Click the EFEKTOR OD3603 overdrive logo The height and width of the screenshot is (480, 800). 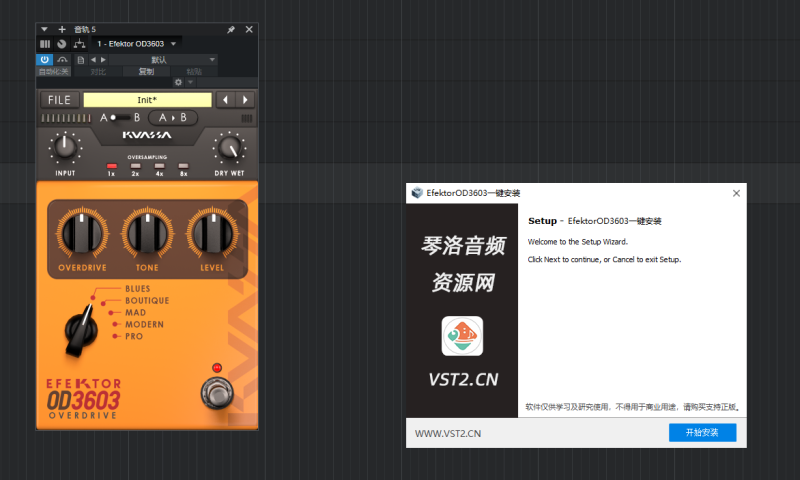pyautogui.click(x=84, y=399)
